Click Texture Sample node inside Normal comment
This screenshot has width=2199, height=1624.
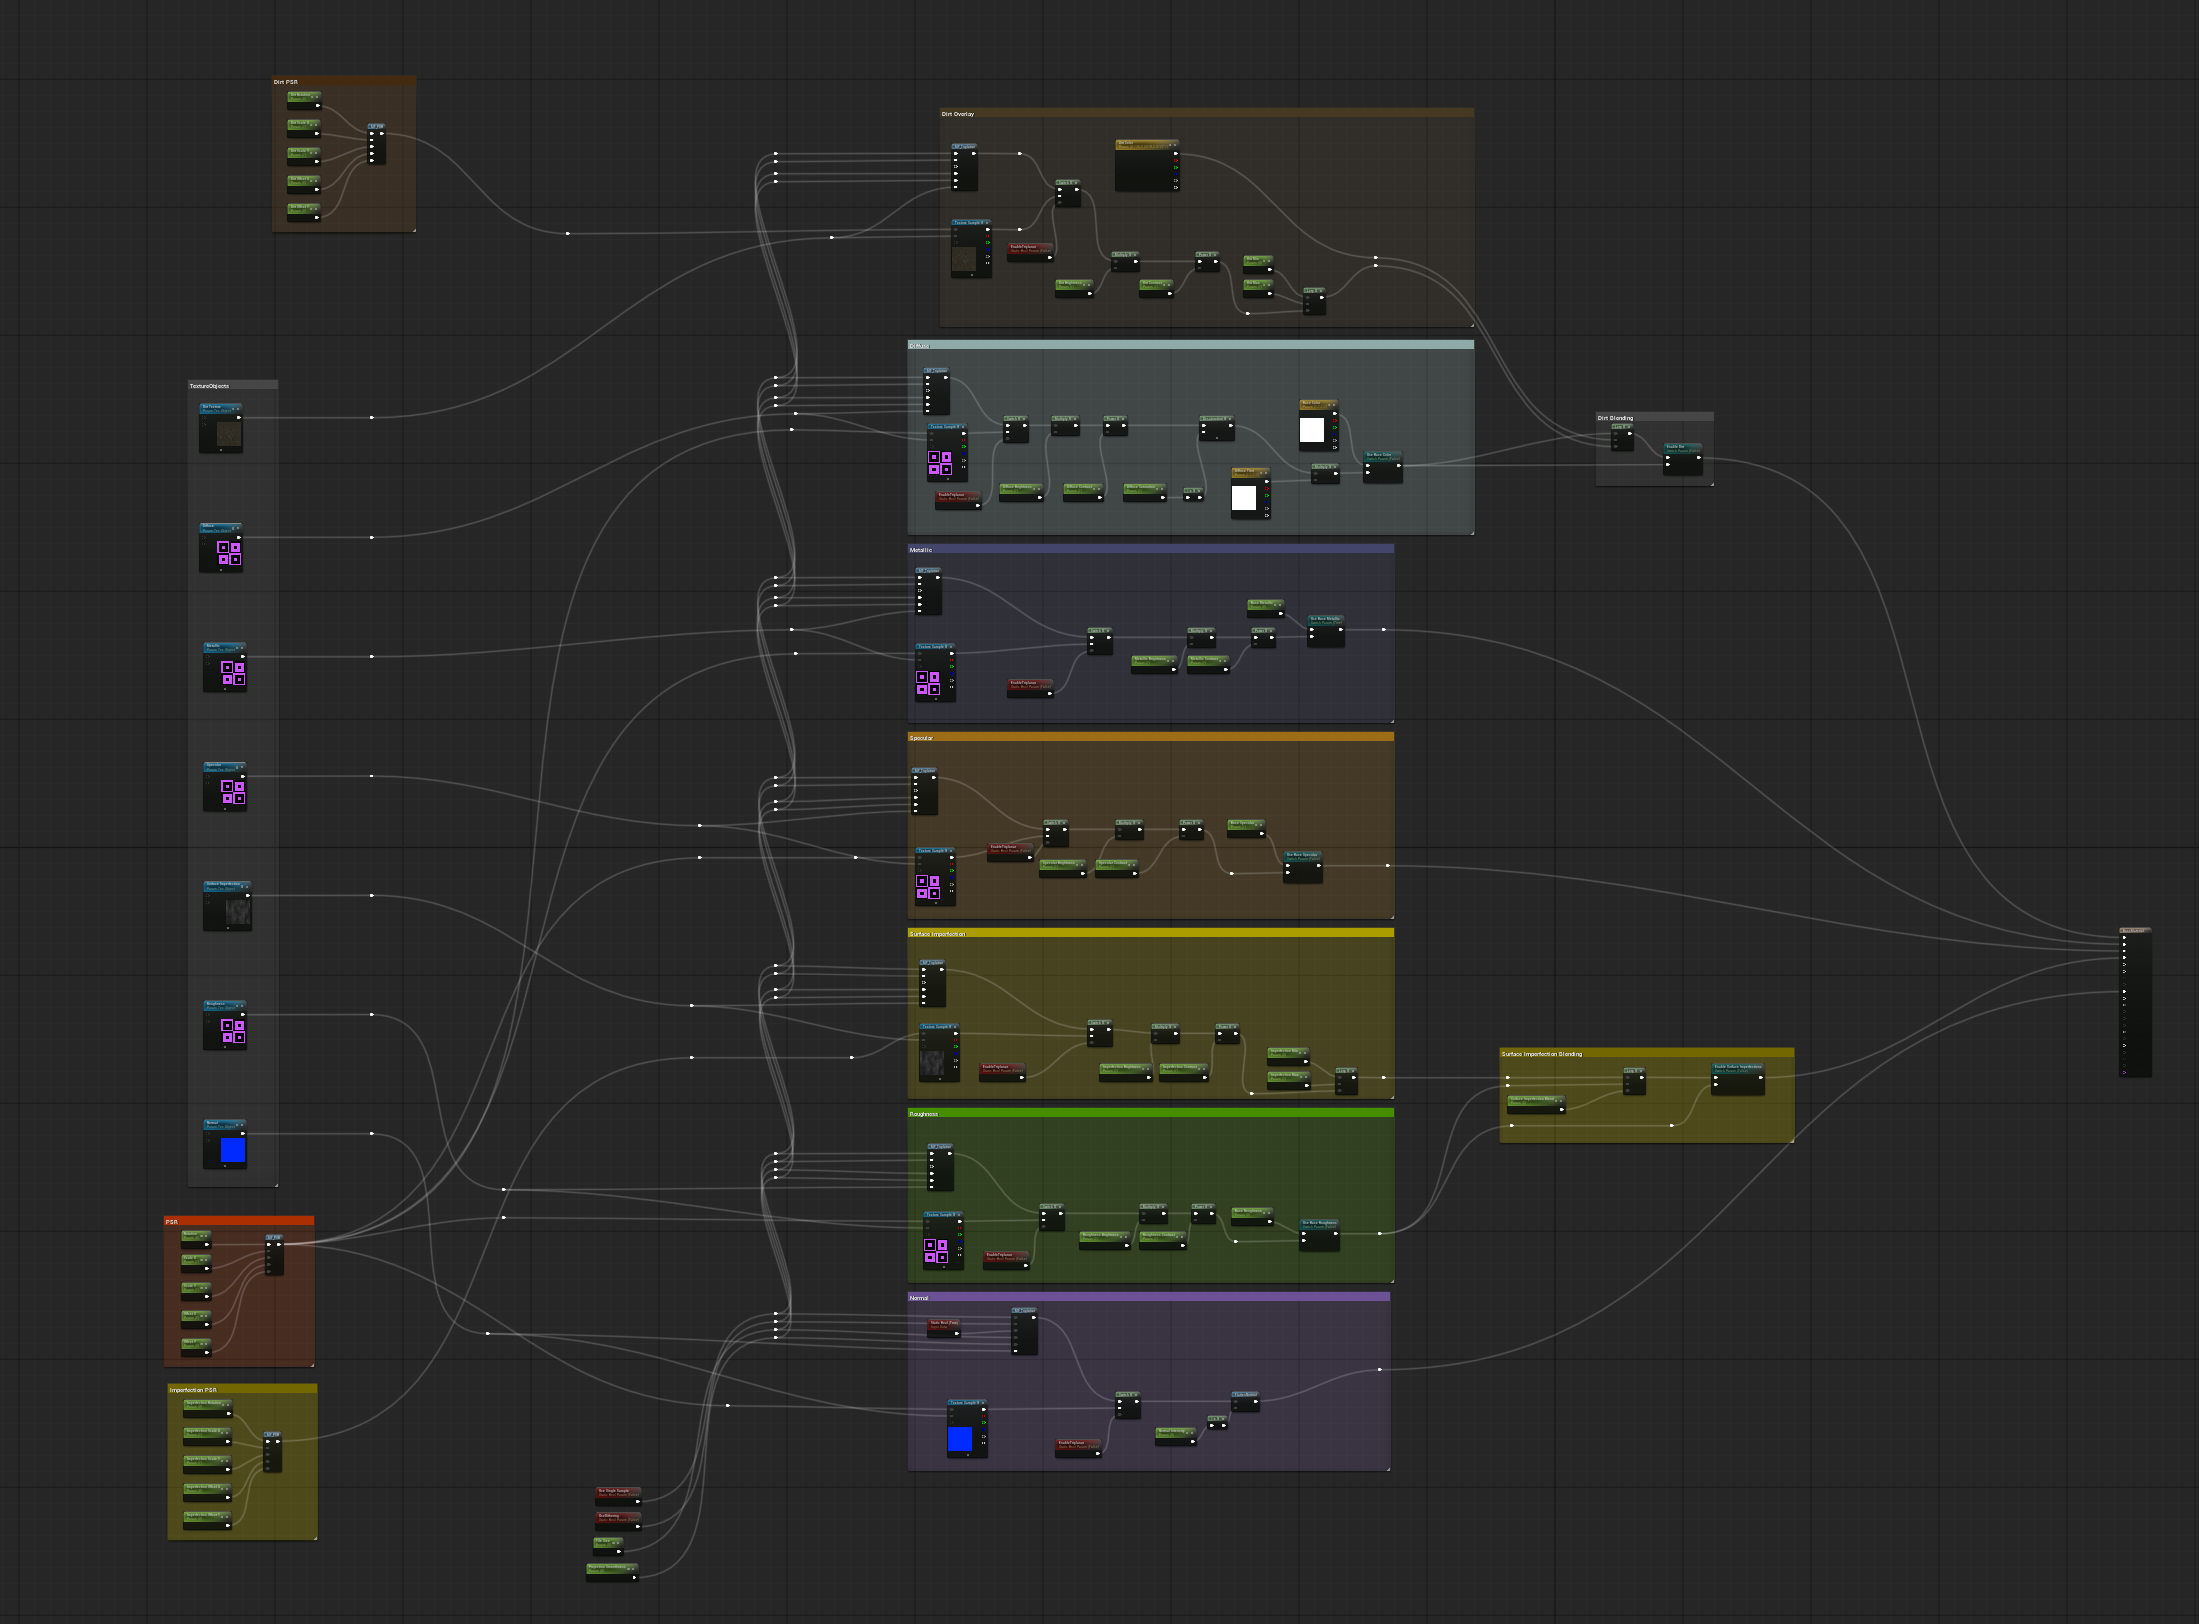967,1403
